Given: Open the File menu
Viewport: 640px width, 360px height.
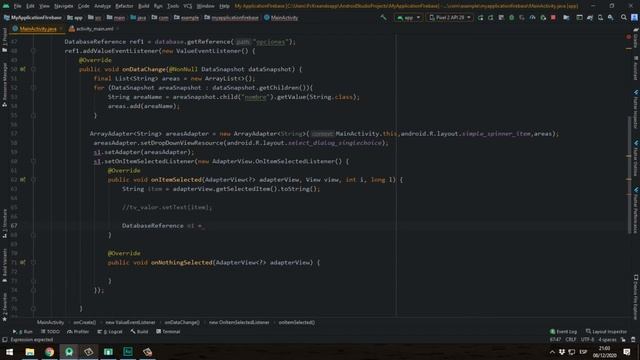Looking at the screenshot, I should (x=18, y=6).
